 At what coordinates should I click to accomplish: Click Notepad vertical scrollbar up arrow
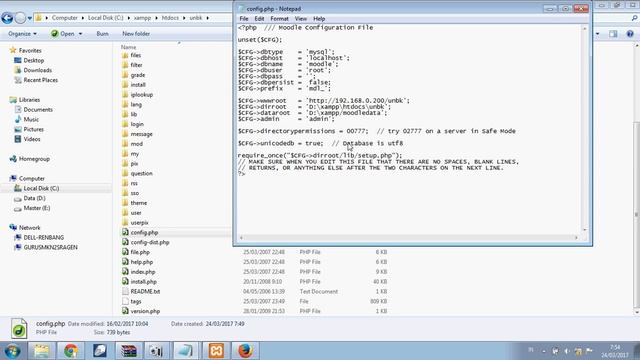584,28
